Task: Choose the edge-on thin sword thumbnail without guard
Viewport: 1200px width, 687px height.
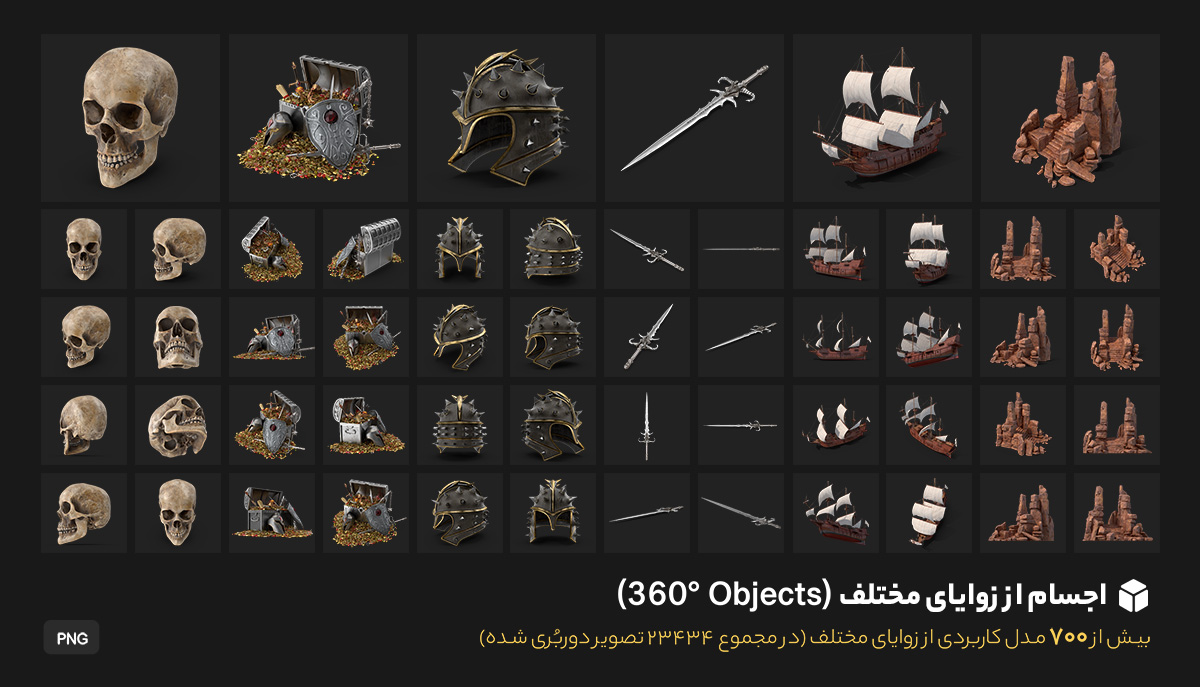Action: pyautogui.click(x=741, y=249)
